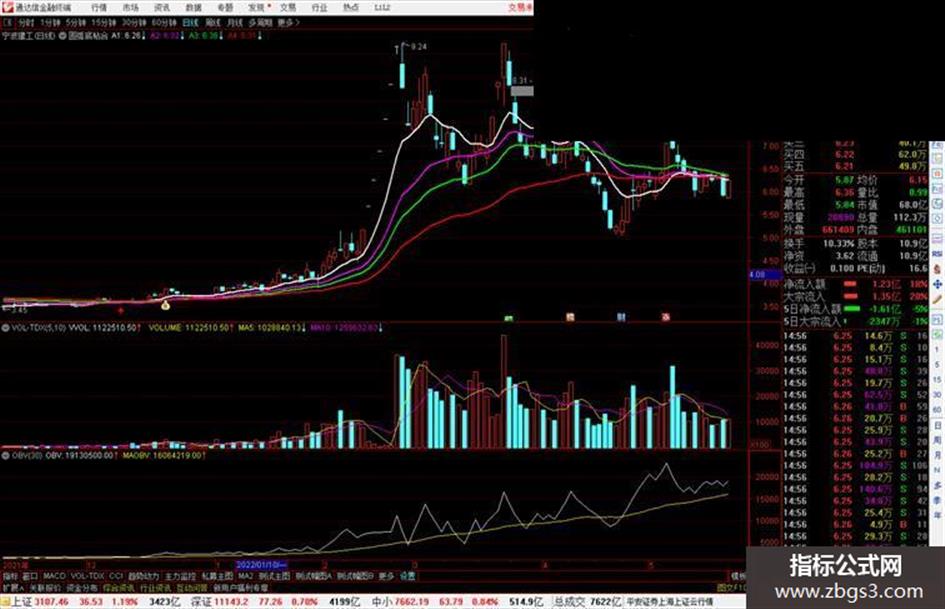This screenshot has height=609, width=945.
Task: Click the 指标 tab button
Action: (x=10, y=576)
